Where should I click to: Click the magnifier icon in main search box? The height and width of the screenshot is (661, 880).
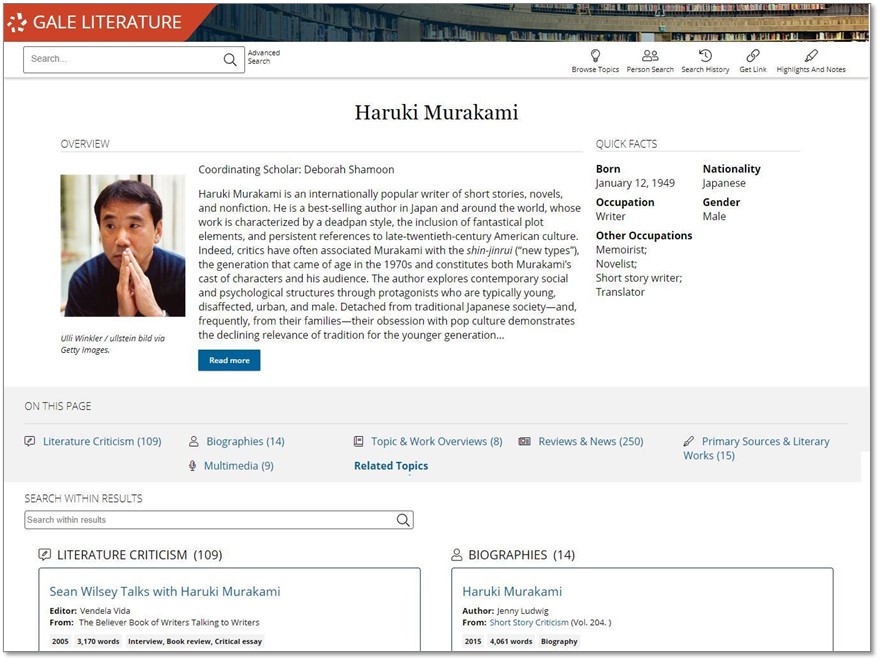pos(230,59)
